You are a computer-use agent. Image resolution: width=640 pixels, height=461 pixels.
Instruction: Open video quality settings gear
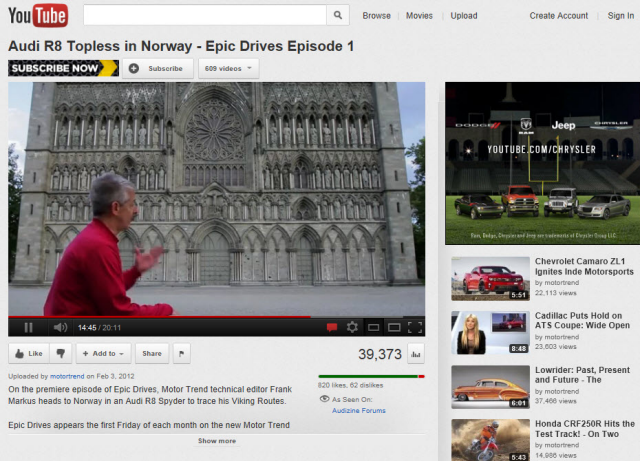coord(352,327)
